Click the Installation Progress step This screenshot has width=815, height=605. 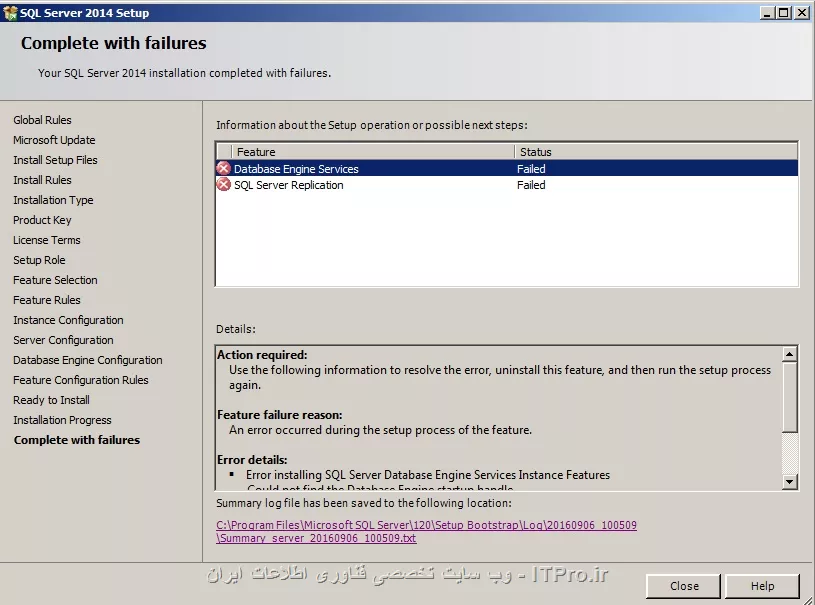pos(62,420)
